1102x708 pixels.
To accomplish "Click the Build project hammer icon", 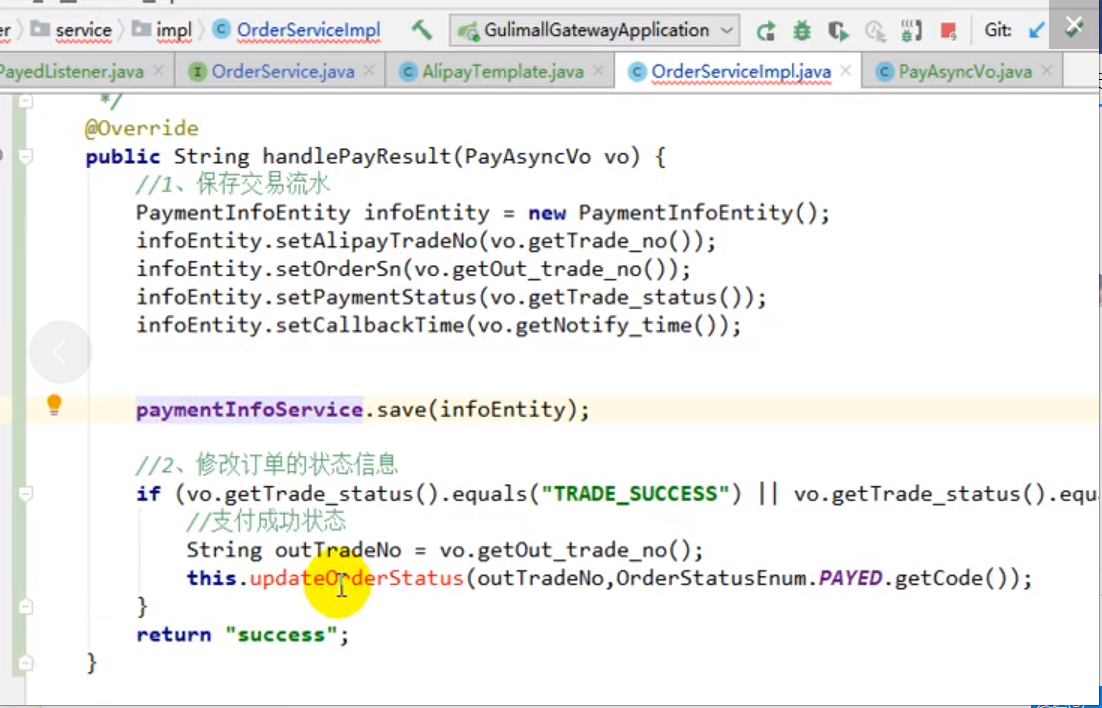I will 422,30.
